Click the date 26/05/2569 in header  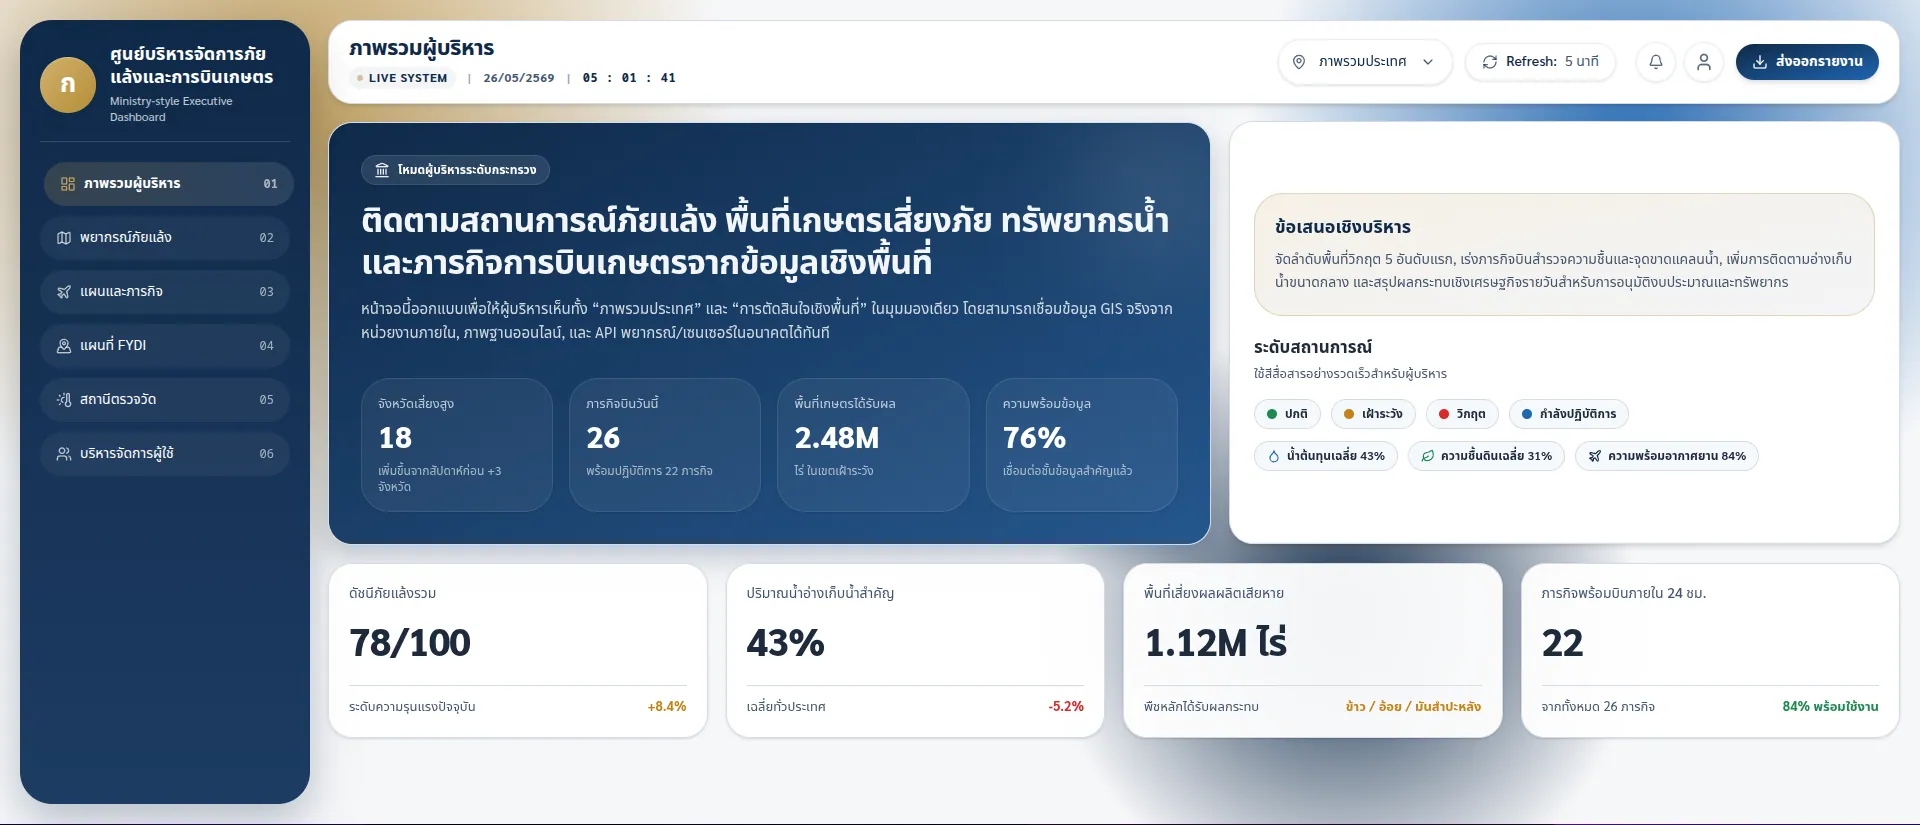coord(519,78)
